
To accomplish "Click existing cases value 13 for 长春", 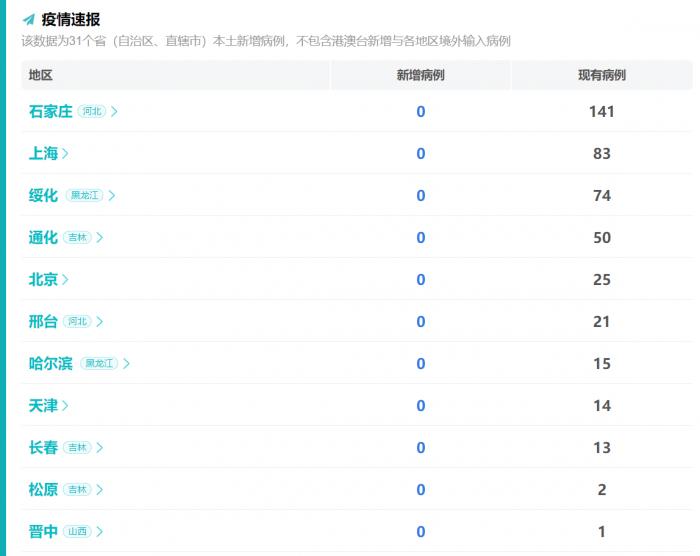I will pos(602,447).
